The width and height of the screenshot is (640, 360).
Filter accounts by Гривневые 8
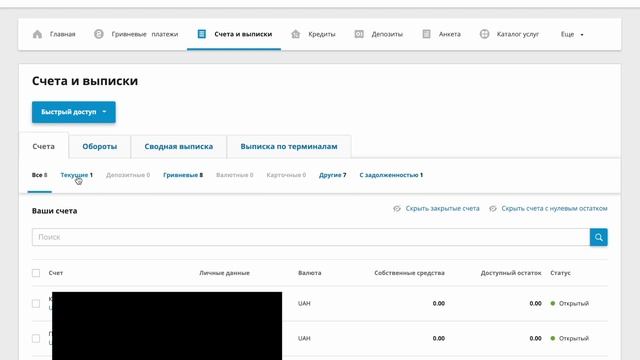(x=183, y=175)
